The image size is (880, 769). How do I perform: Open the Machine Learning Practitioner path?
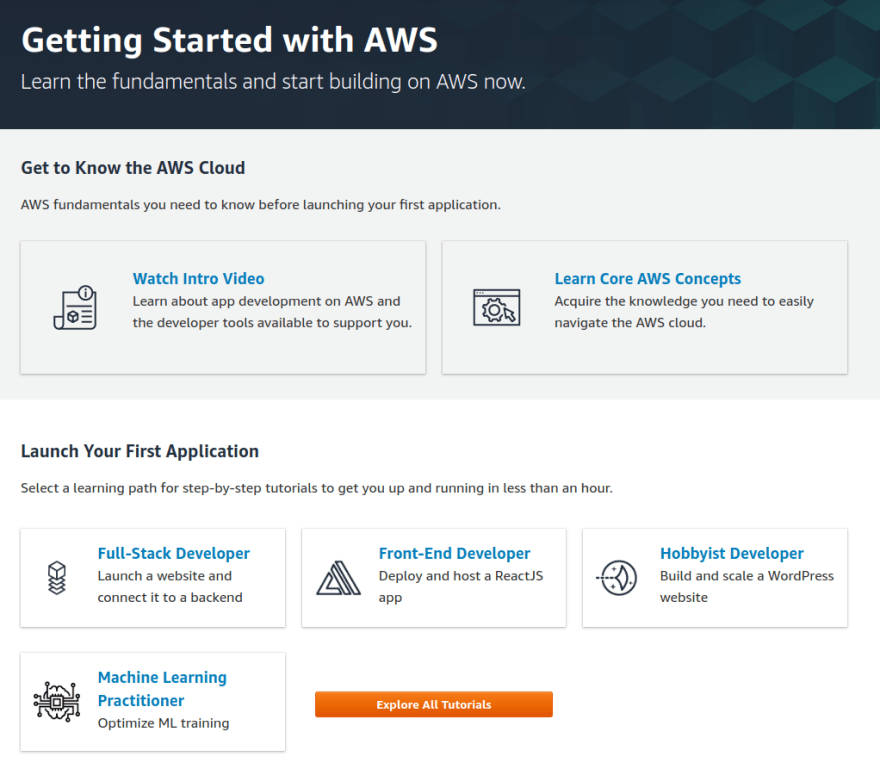[162, 689]
